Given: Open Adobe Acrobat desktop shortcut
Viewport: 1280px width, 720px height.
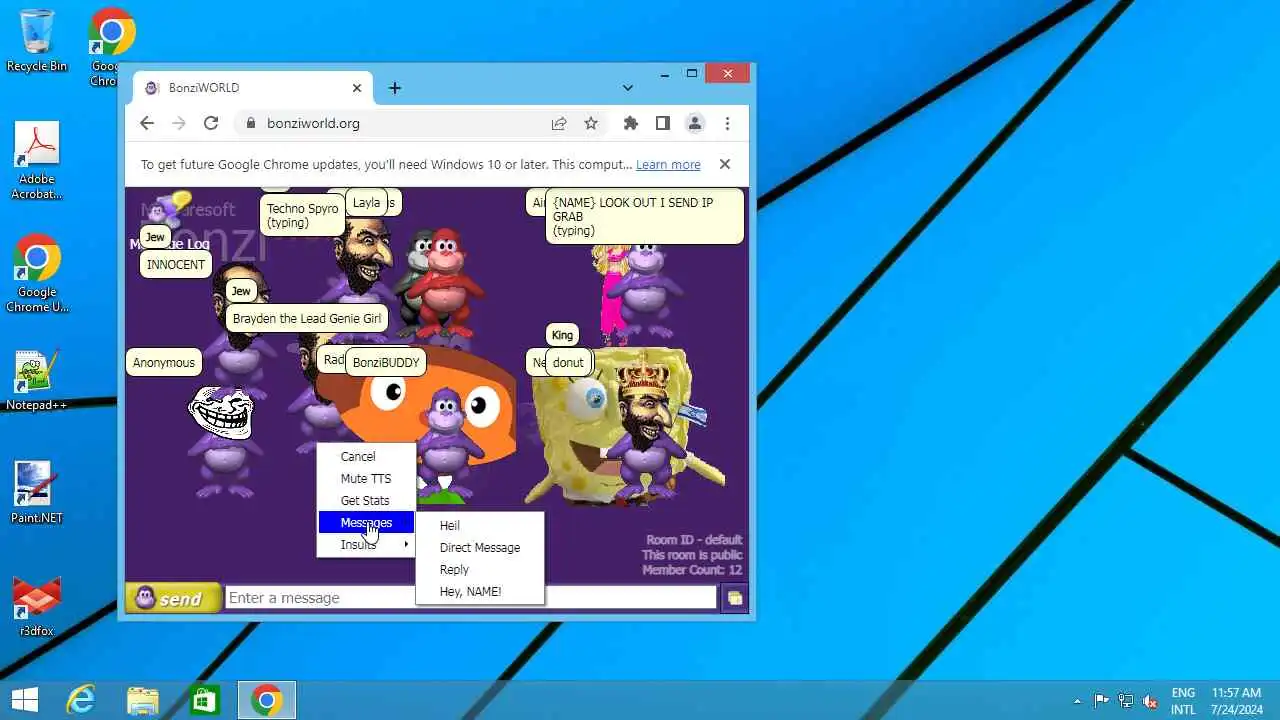Looking at the screenshot, I should tap(37, 160).
